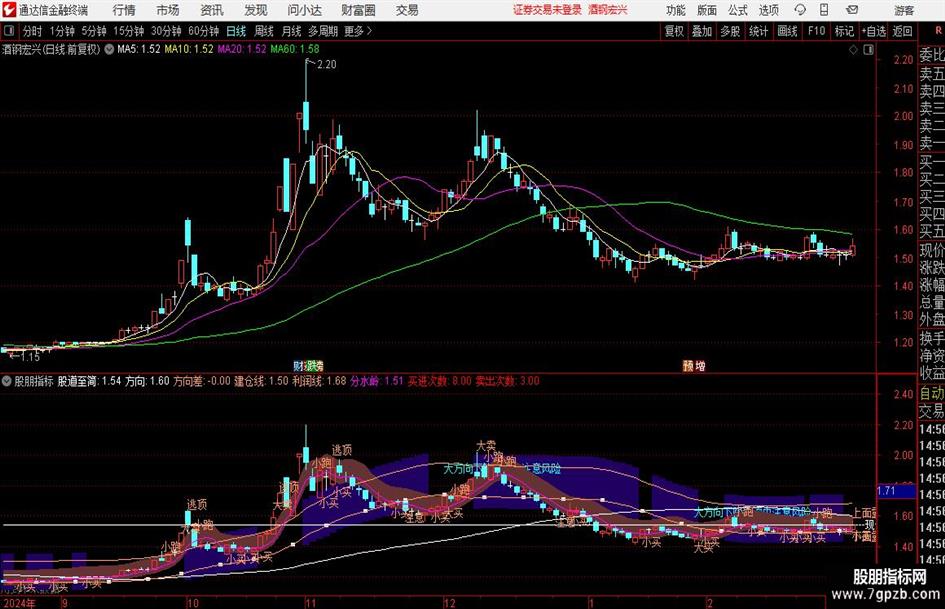Click the 画线 drawing tools button
The width and height of the screenshot is (945, 609).
coord(787,31)
